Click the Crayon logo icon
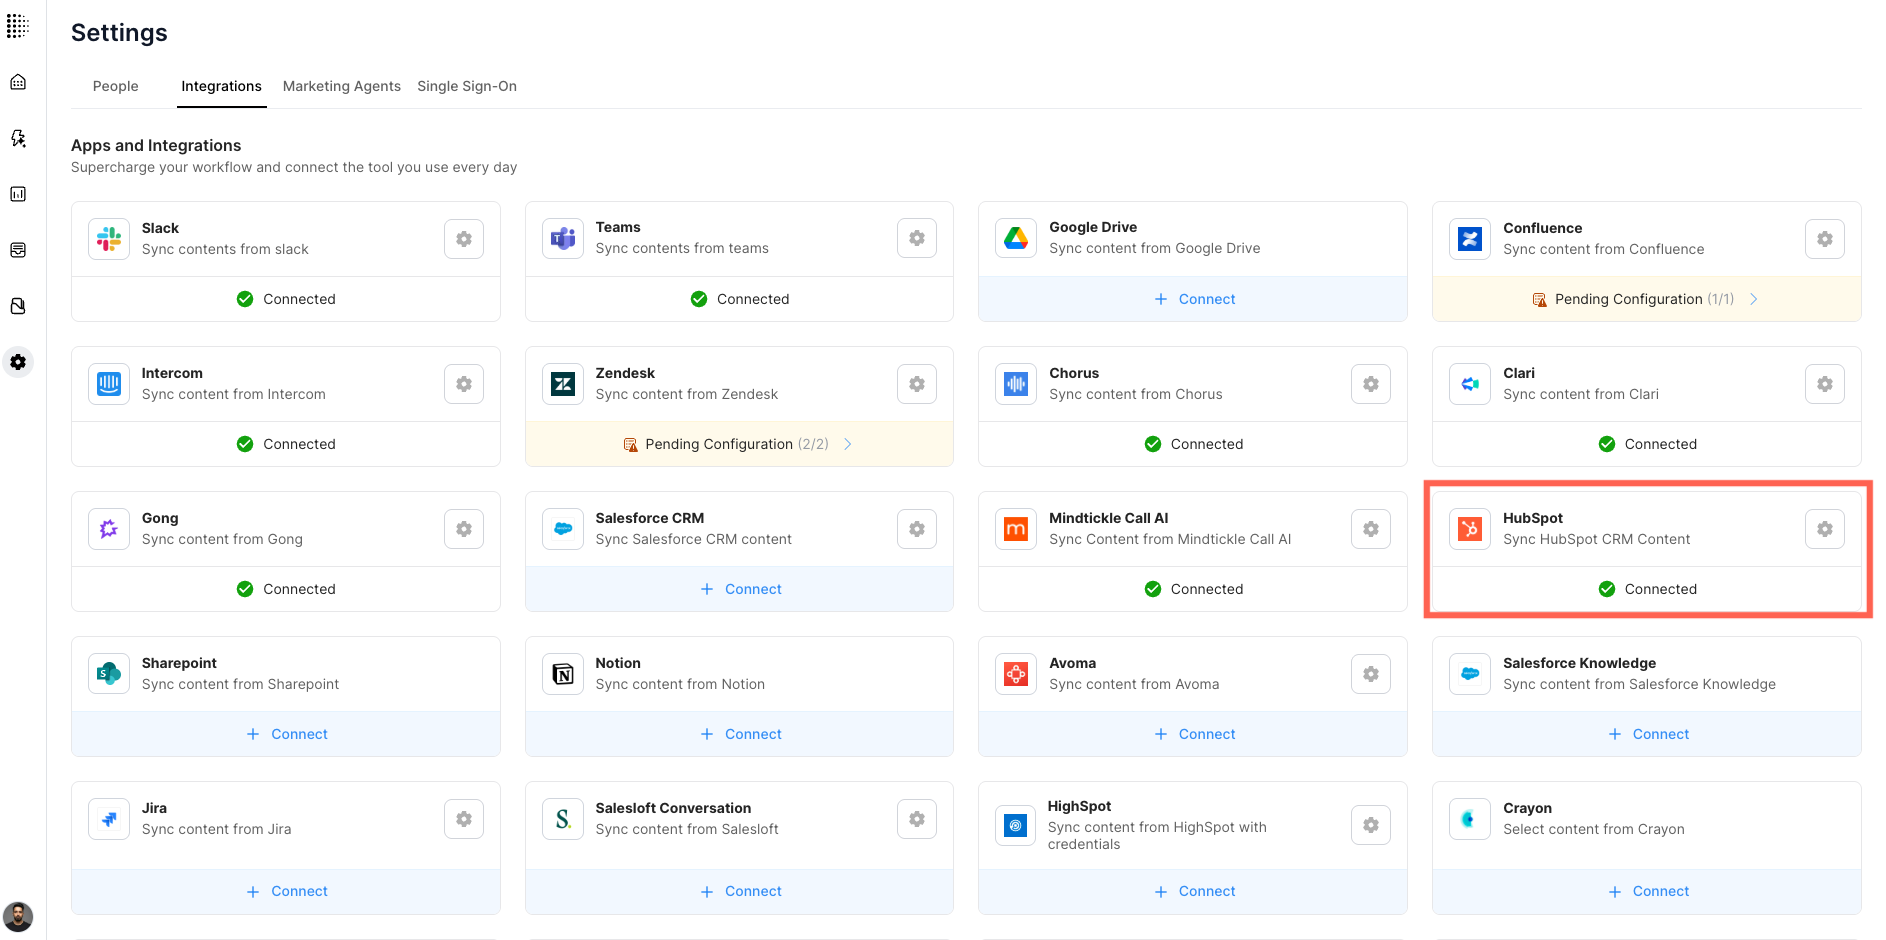 tap(1470, 819)
